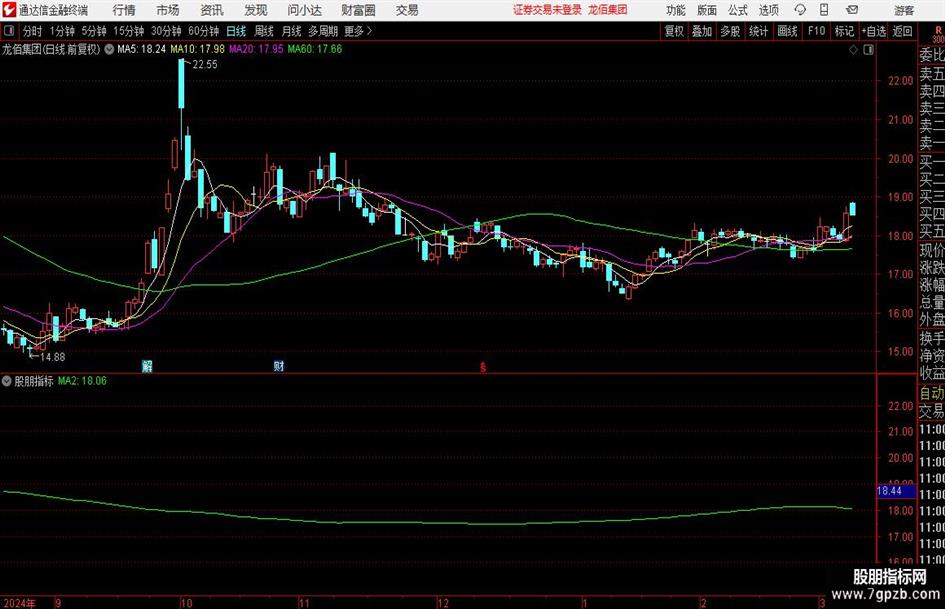The width and height of the screenshot is (945, 609).
Task: Open the 选项 menu
Action: tap(769, 10)
